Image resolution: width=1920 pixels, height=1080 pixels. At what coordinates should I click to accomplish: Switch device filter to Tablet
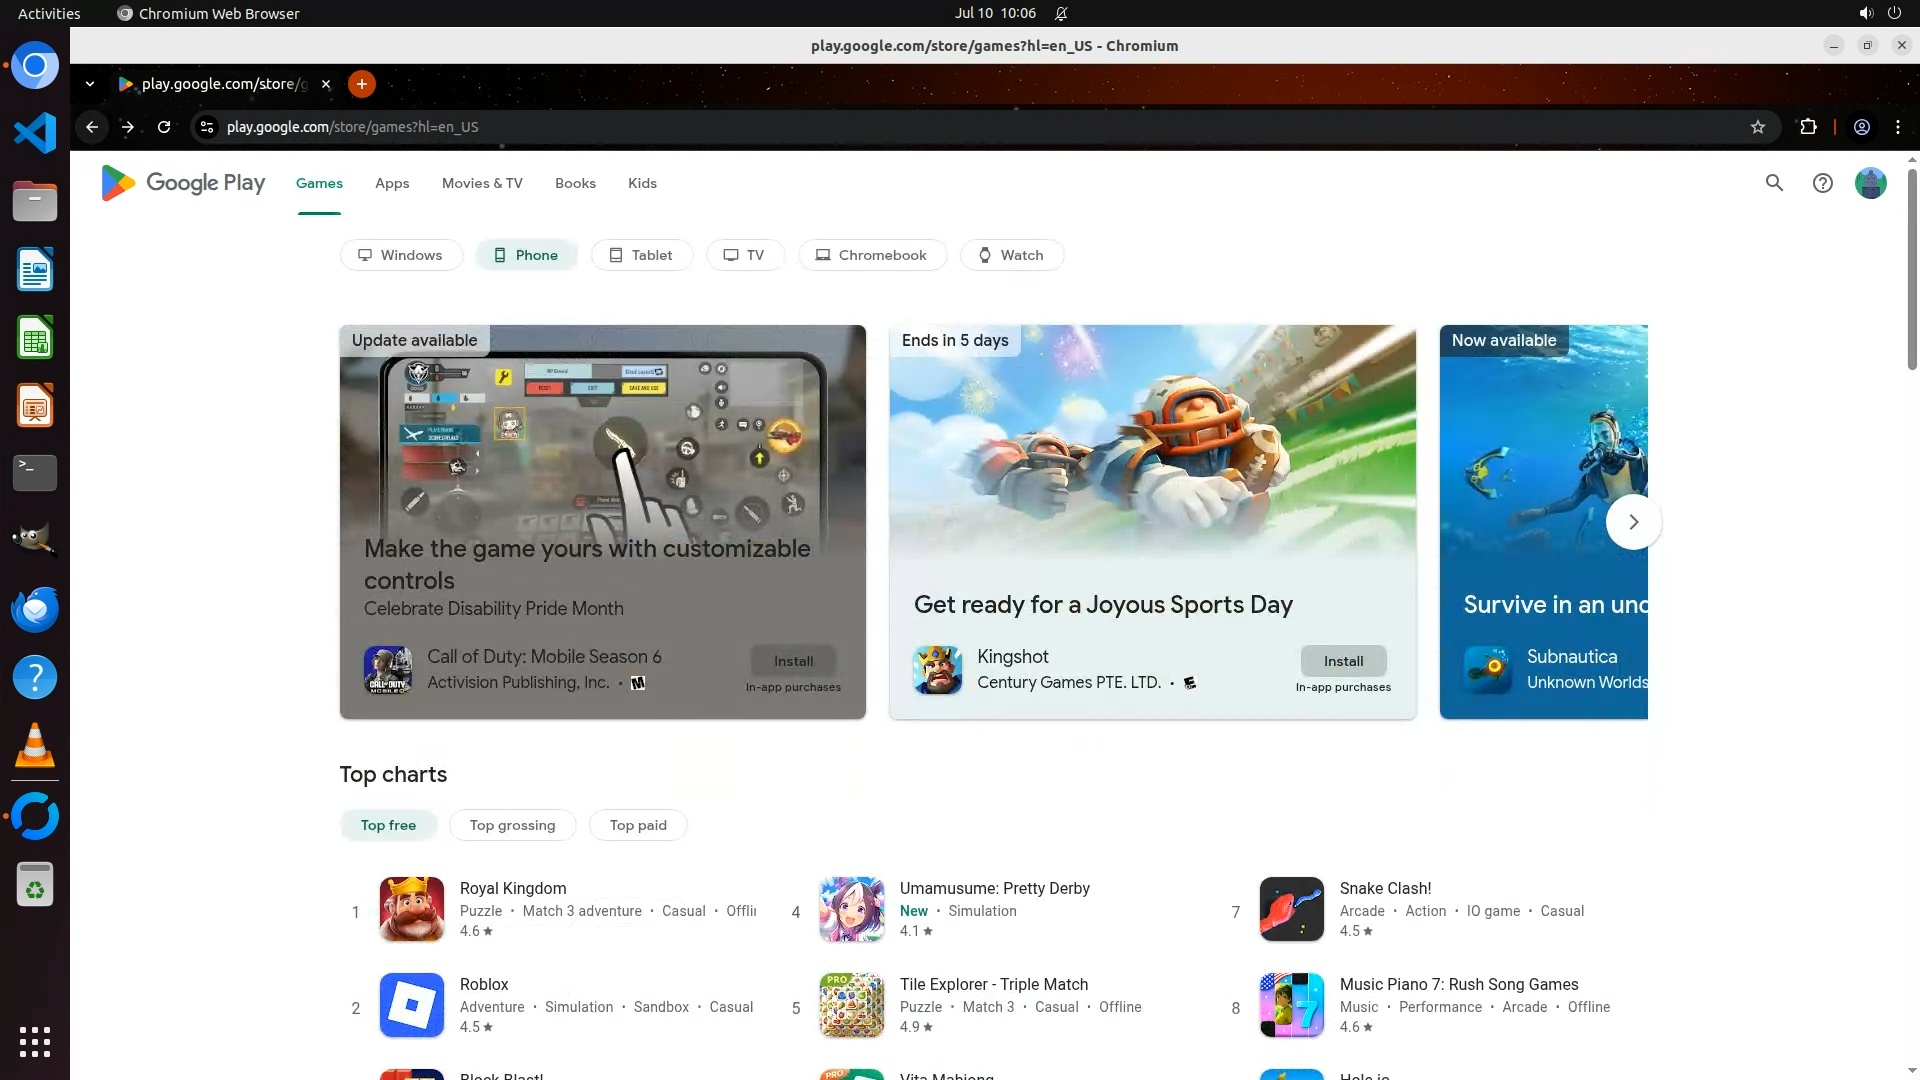pyautogui.click(x=641, y=255)
